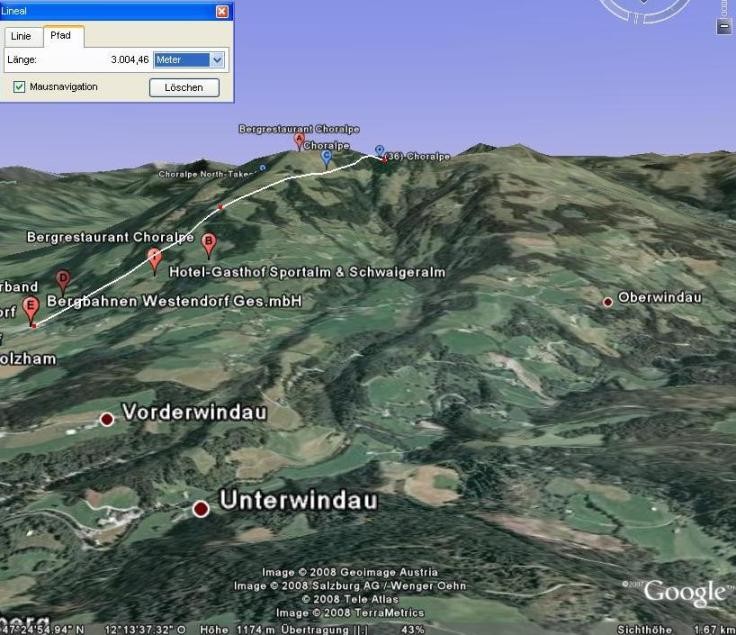Switch to the Linie tab
The width and height of the screenshot is (736, 635).
click(x=21, y=36)
